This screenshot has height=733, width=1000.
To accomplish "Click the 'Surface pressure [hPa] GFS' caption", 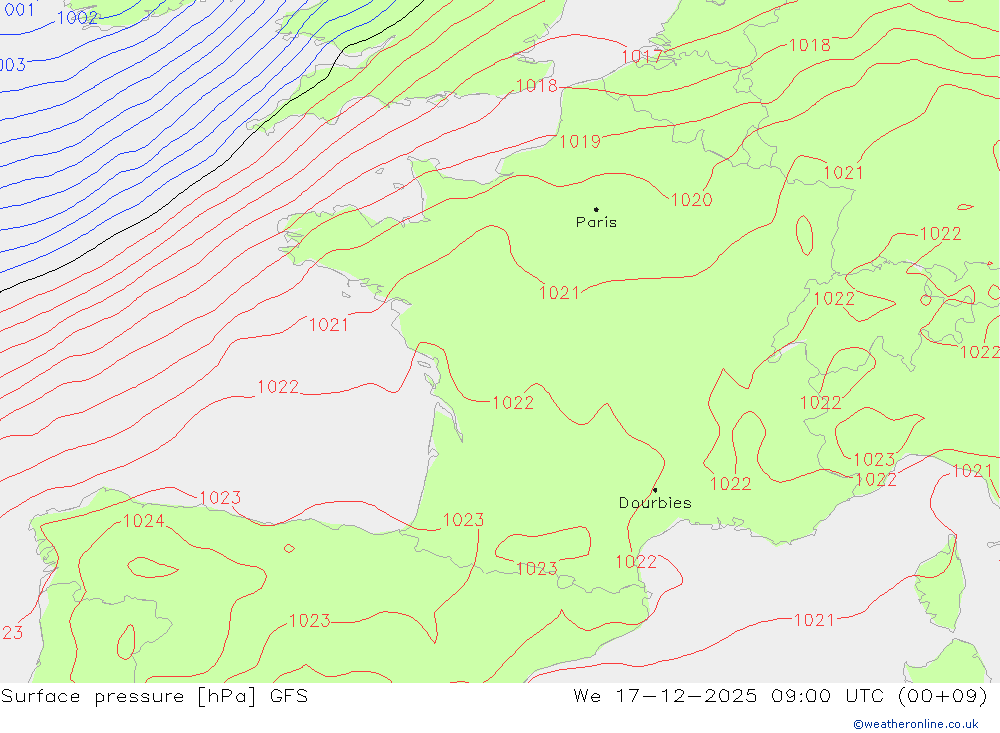I will tap(154, 696).
